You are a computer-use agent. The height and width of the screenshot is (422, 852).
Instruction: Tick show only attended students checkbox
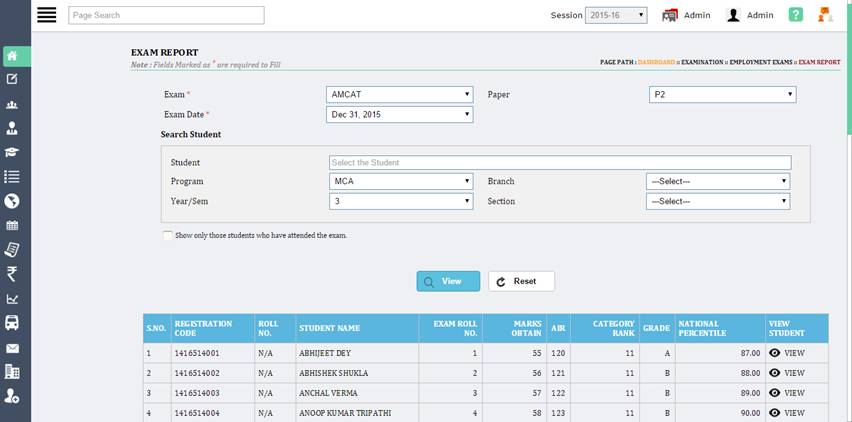(167, 235)
